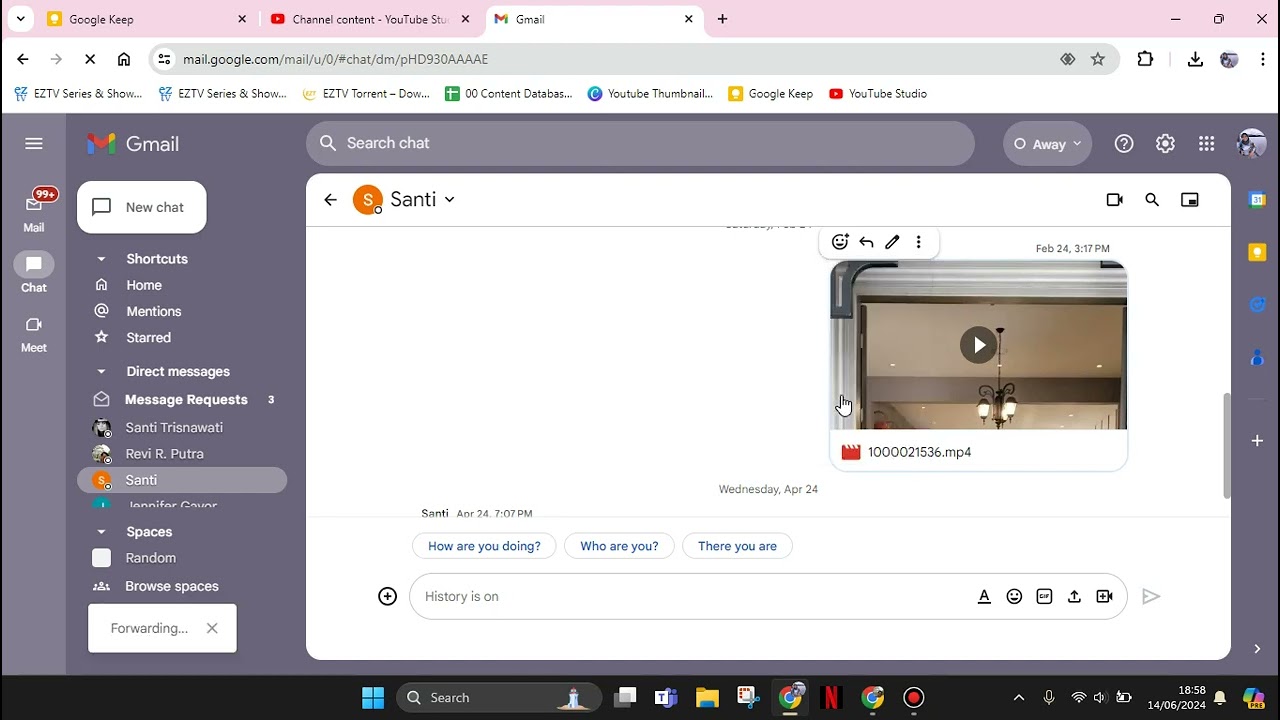Play the 1000021536.mp4 video

pos(979,345)
